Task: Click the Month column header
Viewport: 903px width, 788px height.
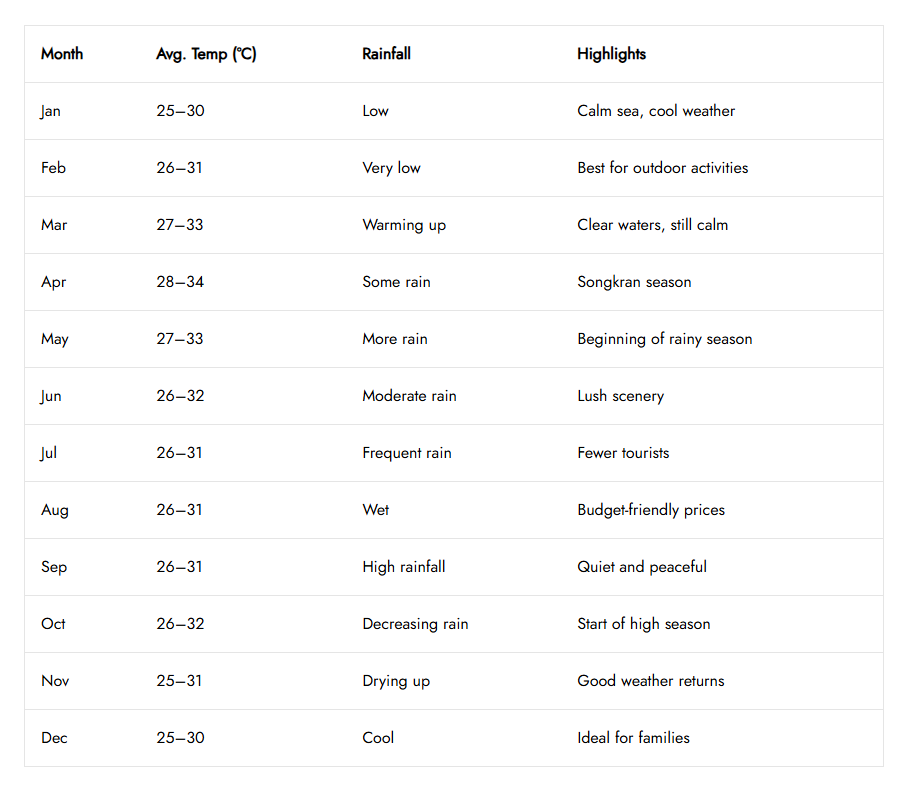Action: pos(62,54)
